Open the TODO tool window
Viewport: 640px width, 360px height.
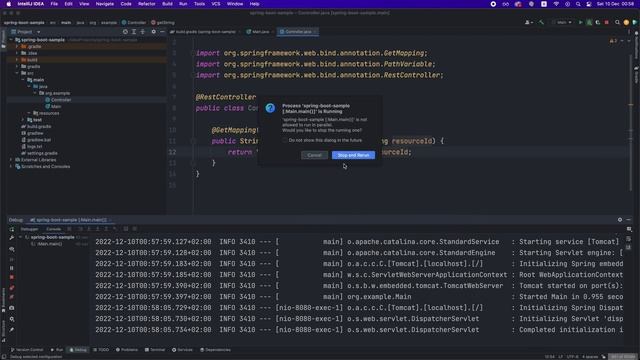[x=101, y=350]
